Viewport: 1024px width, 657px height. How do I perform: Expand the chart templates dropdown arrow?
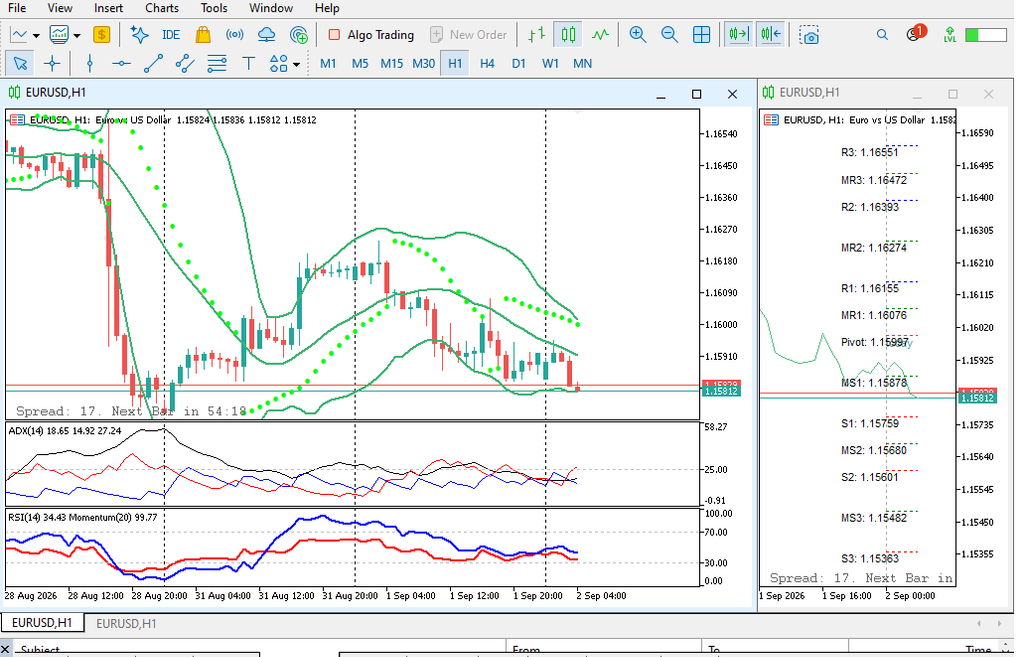pos(77,35)
